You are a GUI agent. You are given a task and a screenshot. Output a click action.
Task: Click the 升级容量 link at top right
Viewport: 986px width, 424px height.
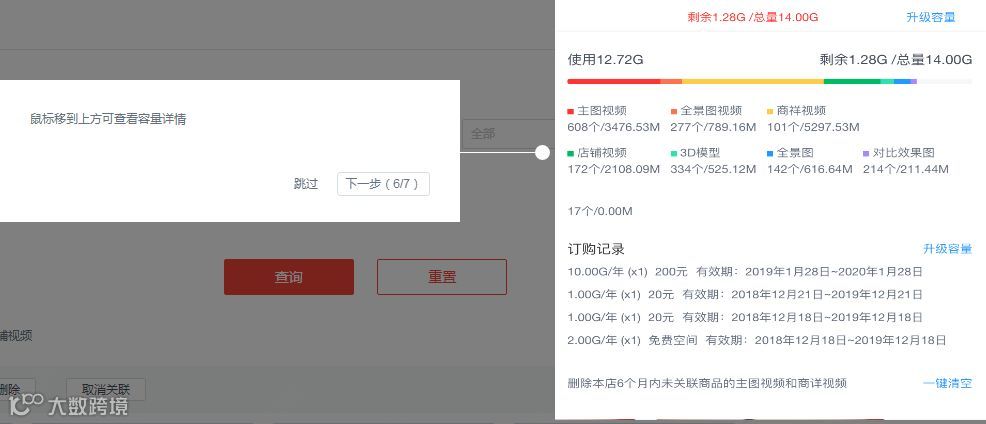point(931,17)
